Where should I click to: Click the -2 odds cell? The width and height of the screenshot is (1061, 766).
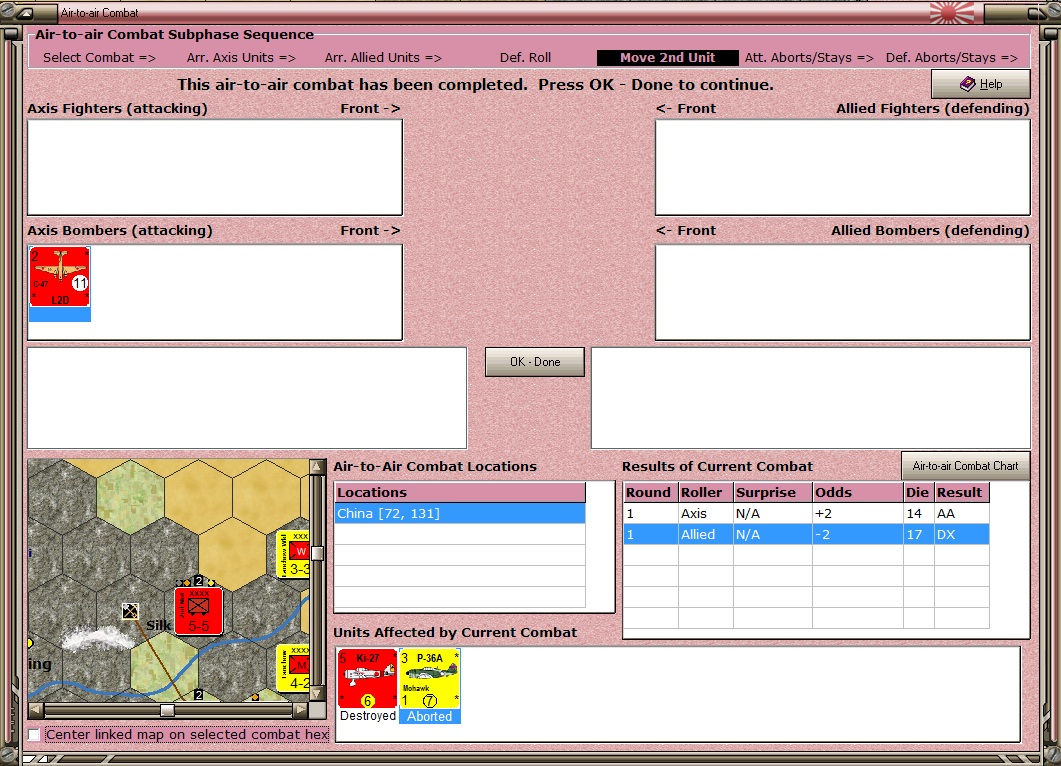pyautogui.click(x=857, y=535)
